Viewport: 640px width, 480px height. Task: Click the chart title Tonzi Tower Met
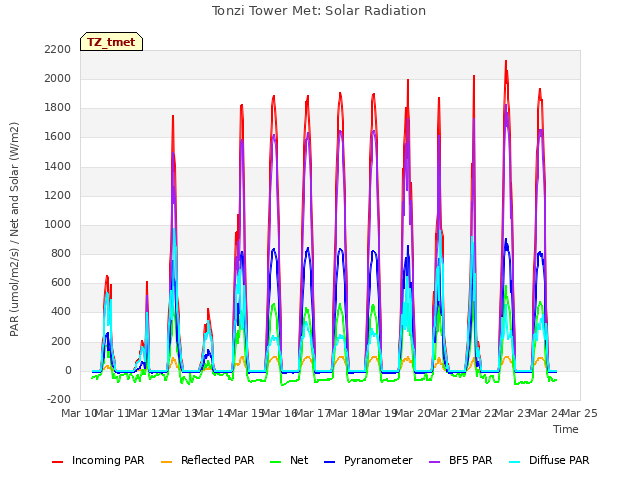(319, 11)
